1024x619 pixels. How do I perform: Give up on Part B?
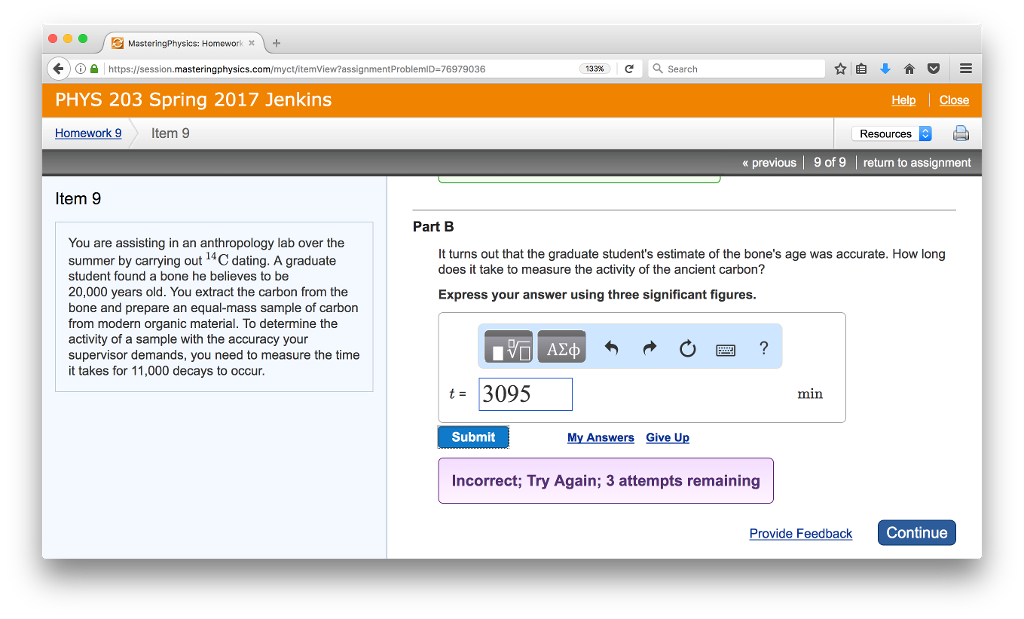coord(667,437)
